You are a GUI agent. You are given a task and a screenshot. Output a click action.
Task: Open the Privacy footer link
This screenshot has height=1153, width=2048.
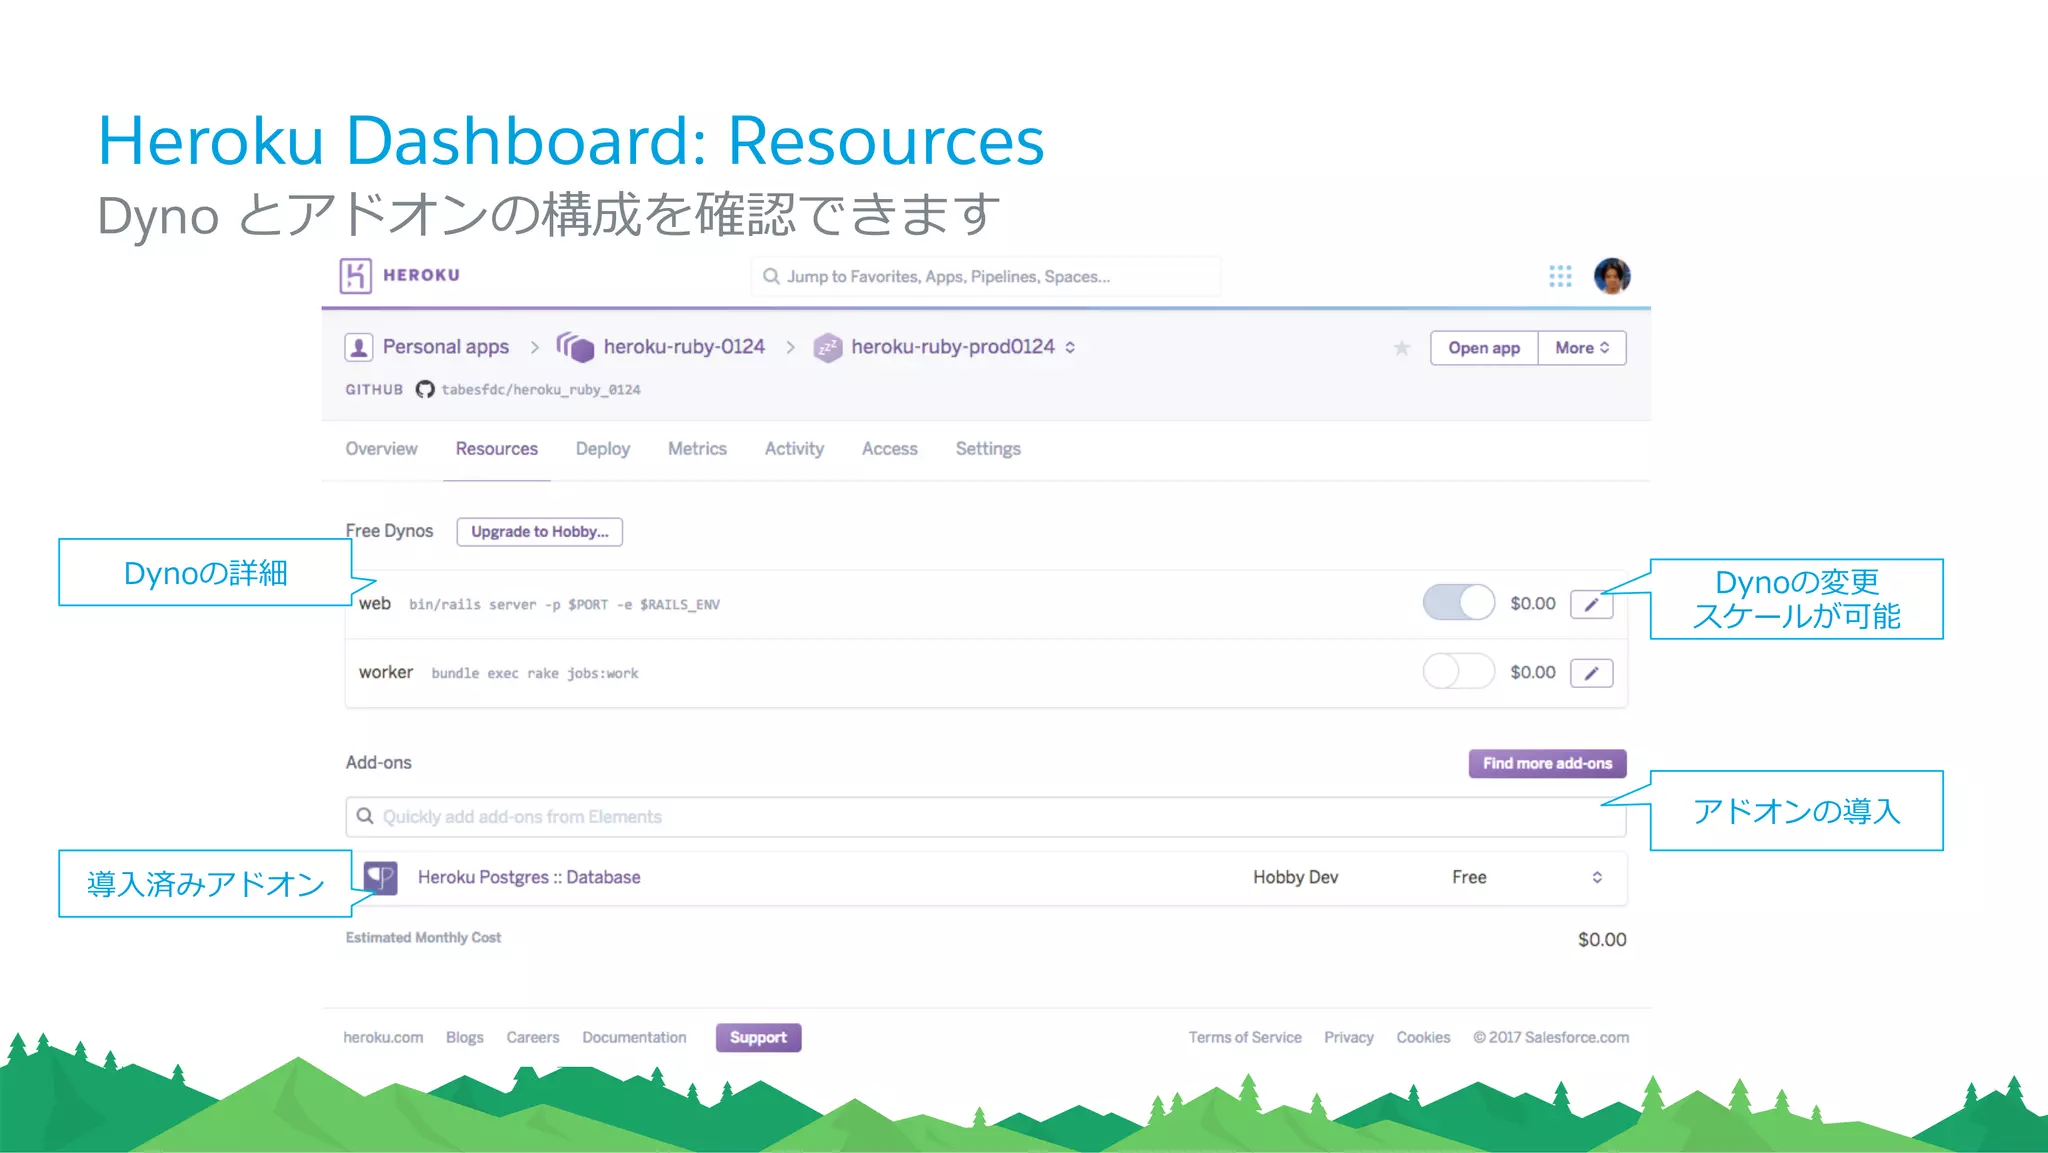[1348, 1037]
